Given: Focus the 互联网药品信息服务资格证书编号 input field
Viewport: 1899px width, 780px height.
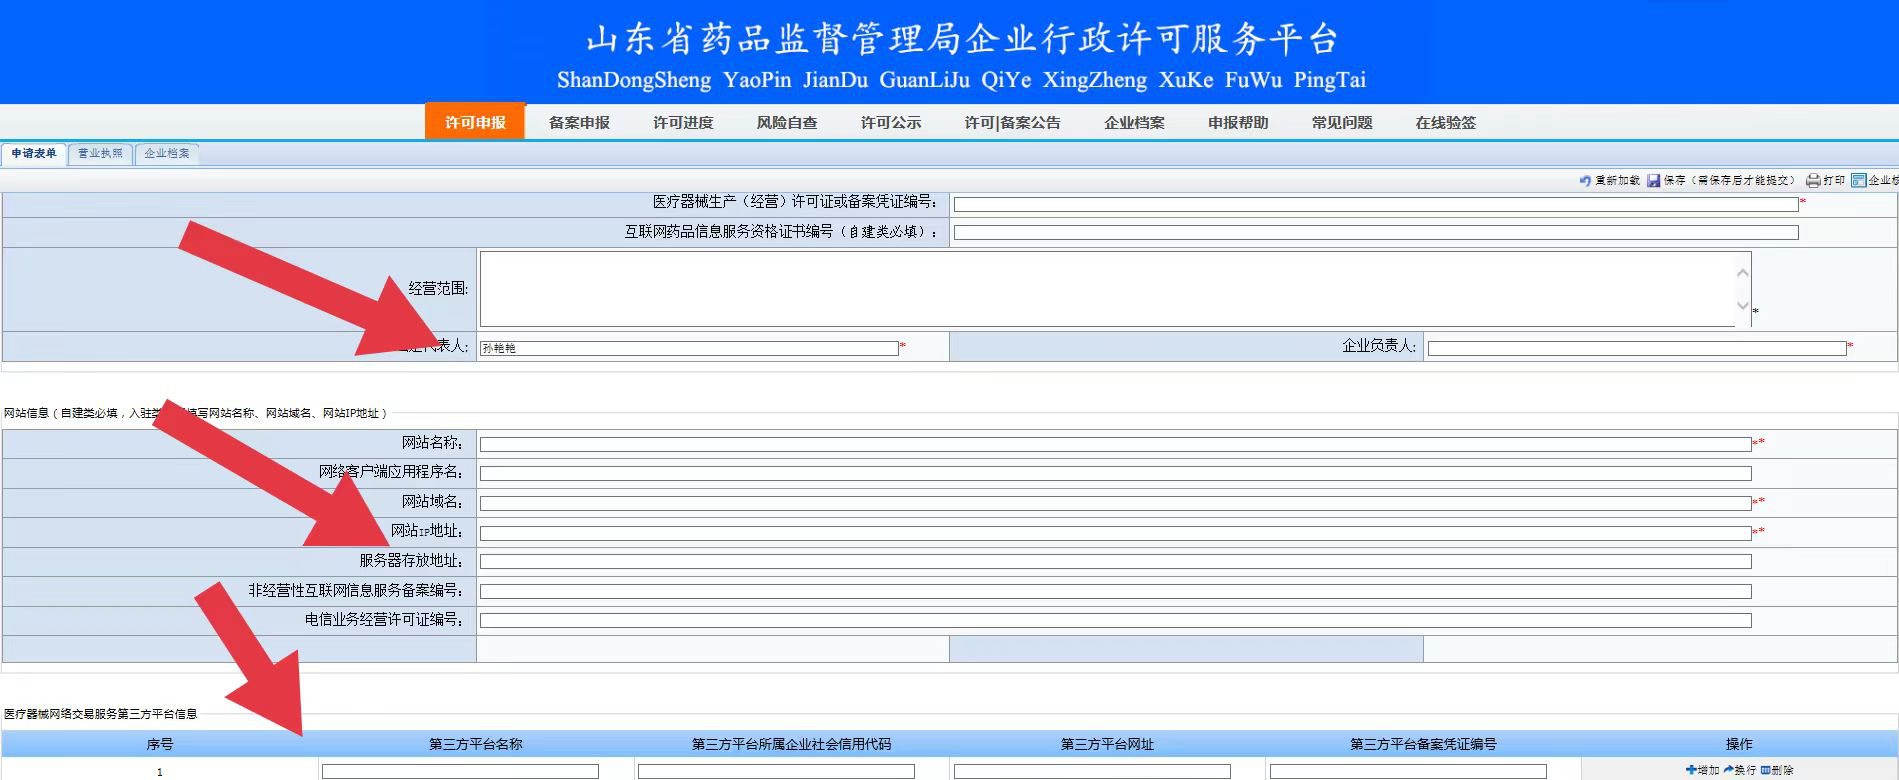Looking at the screenshot, I should tap(1376, 233).
